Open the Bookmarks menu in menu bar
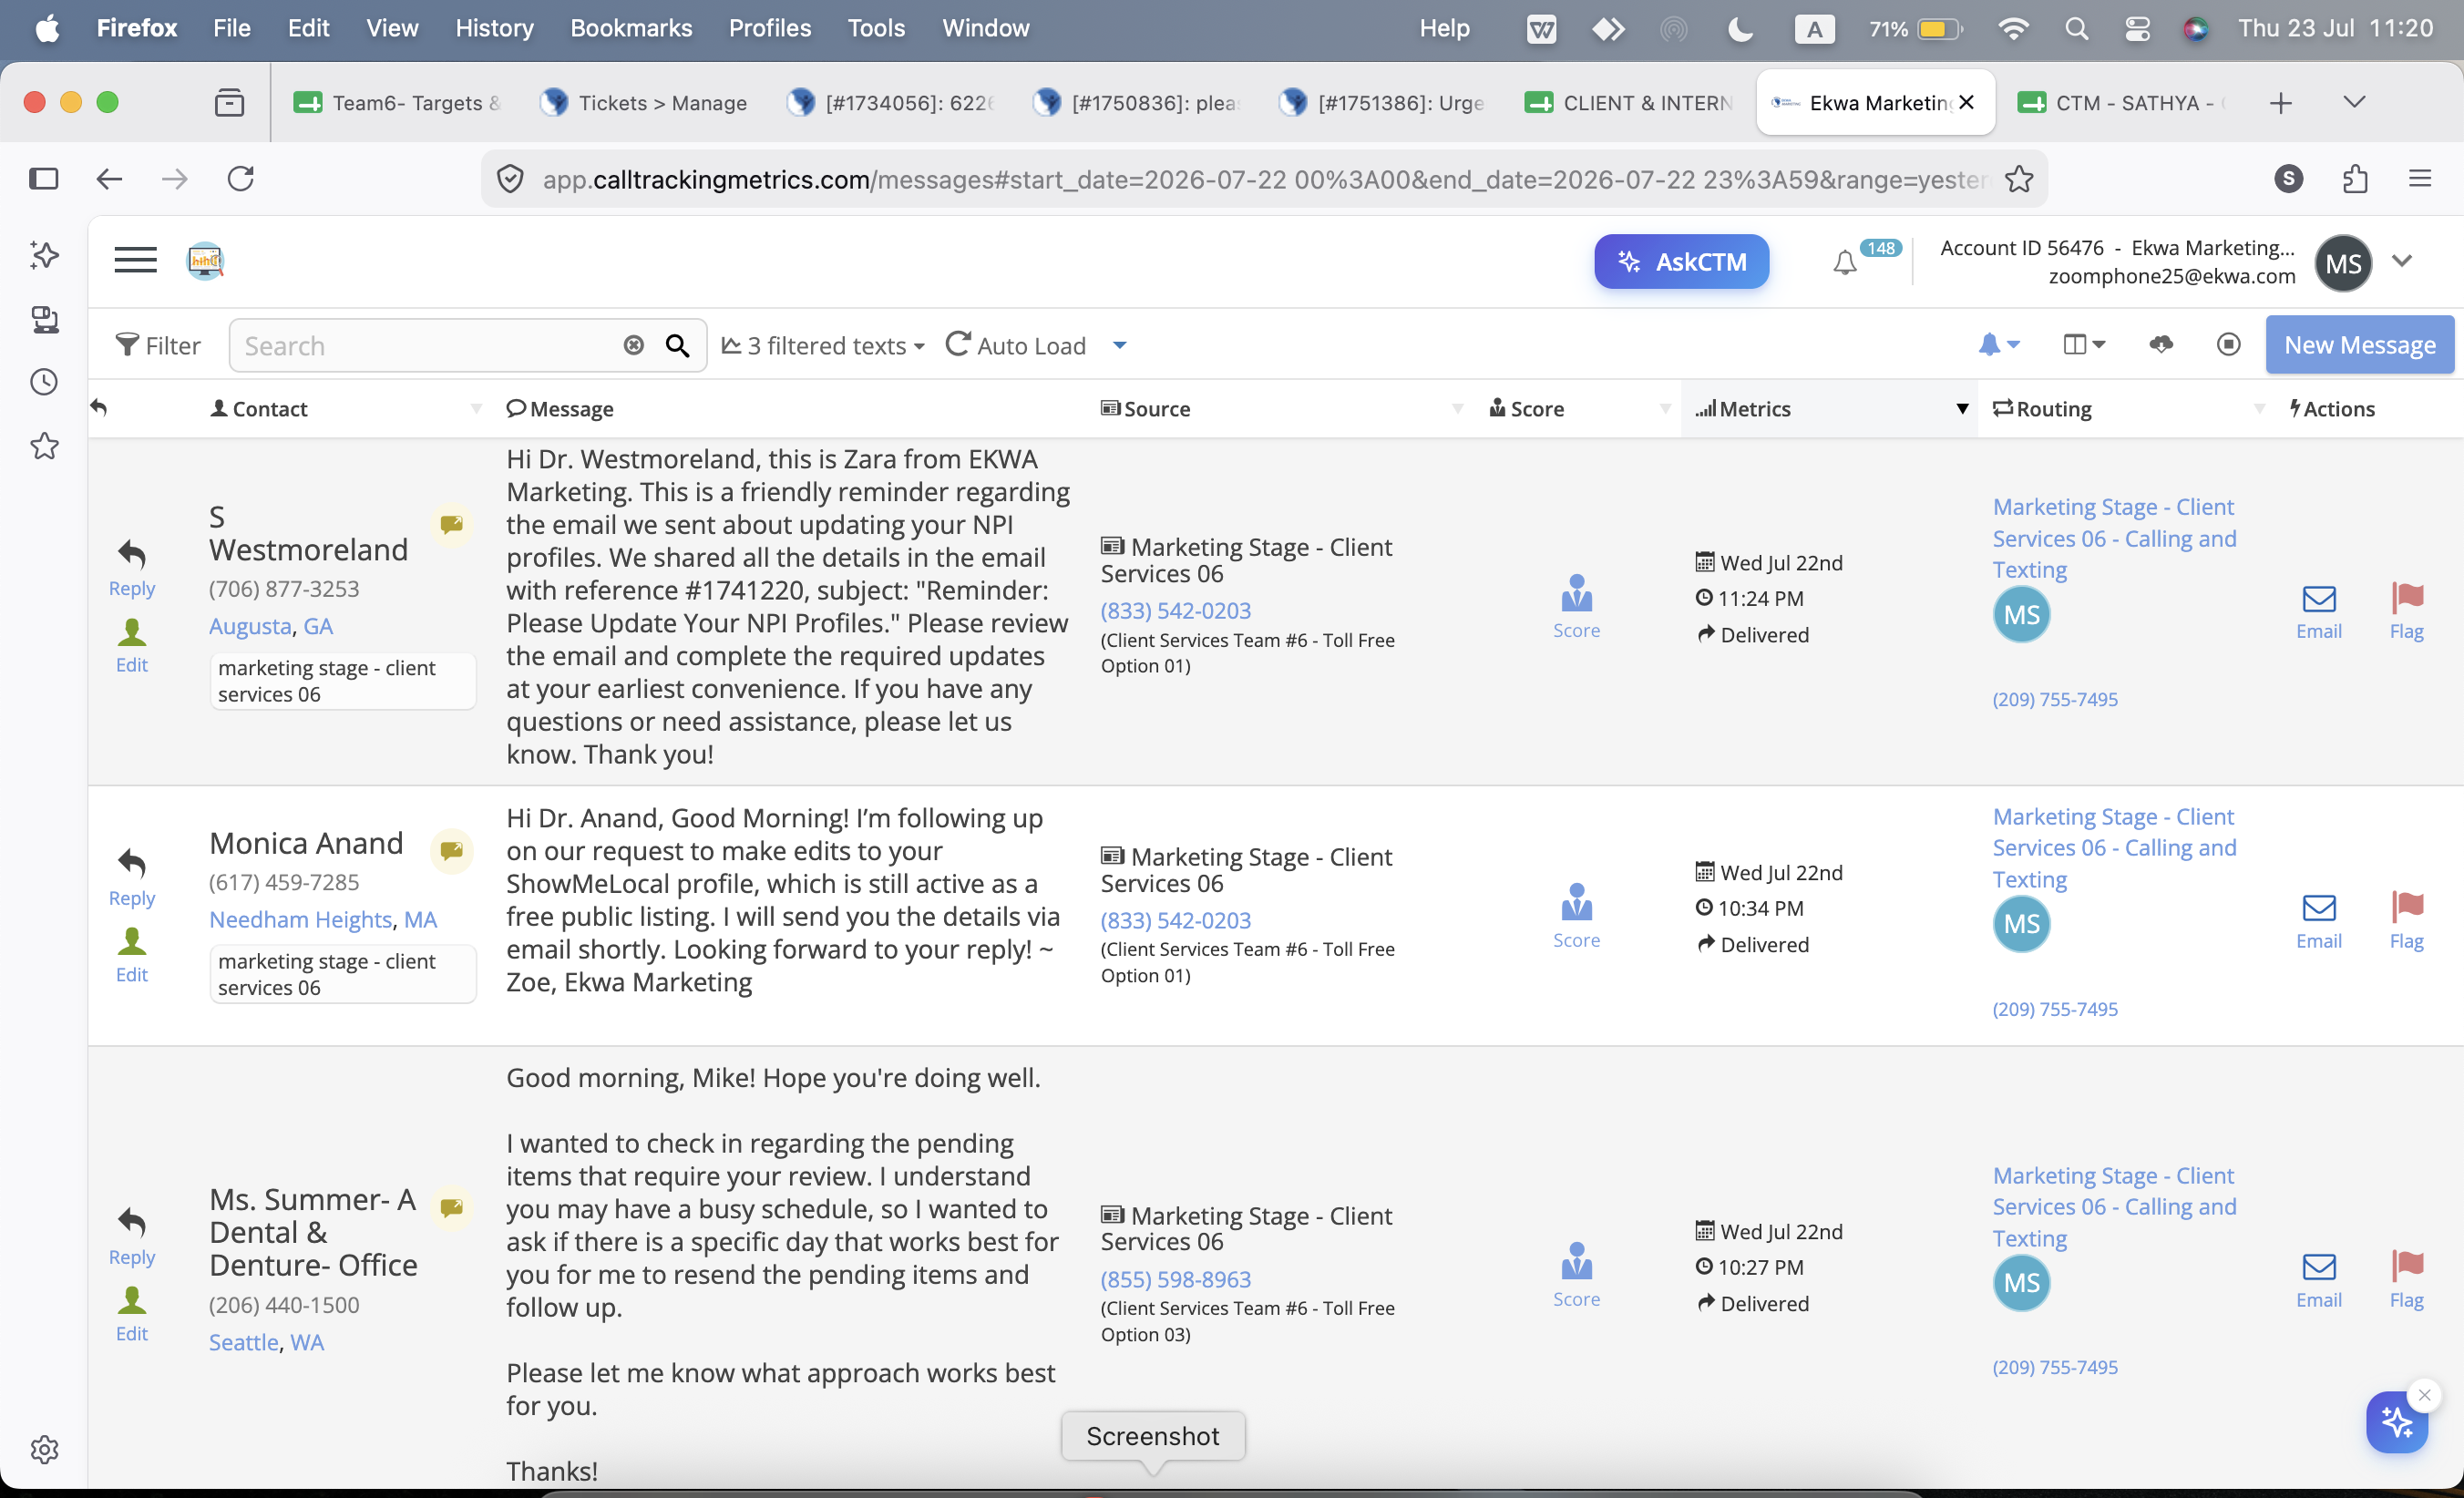The image size is (2464, 1498). [631, 28]
